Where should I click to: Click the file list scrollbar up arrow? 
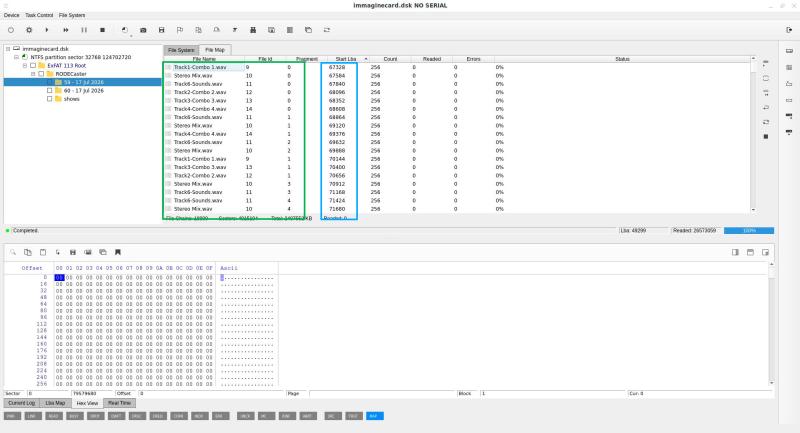[x=753, y=59]
